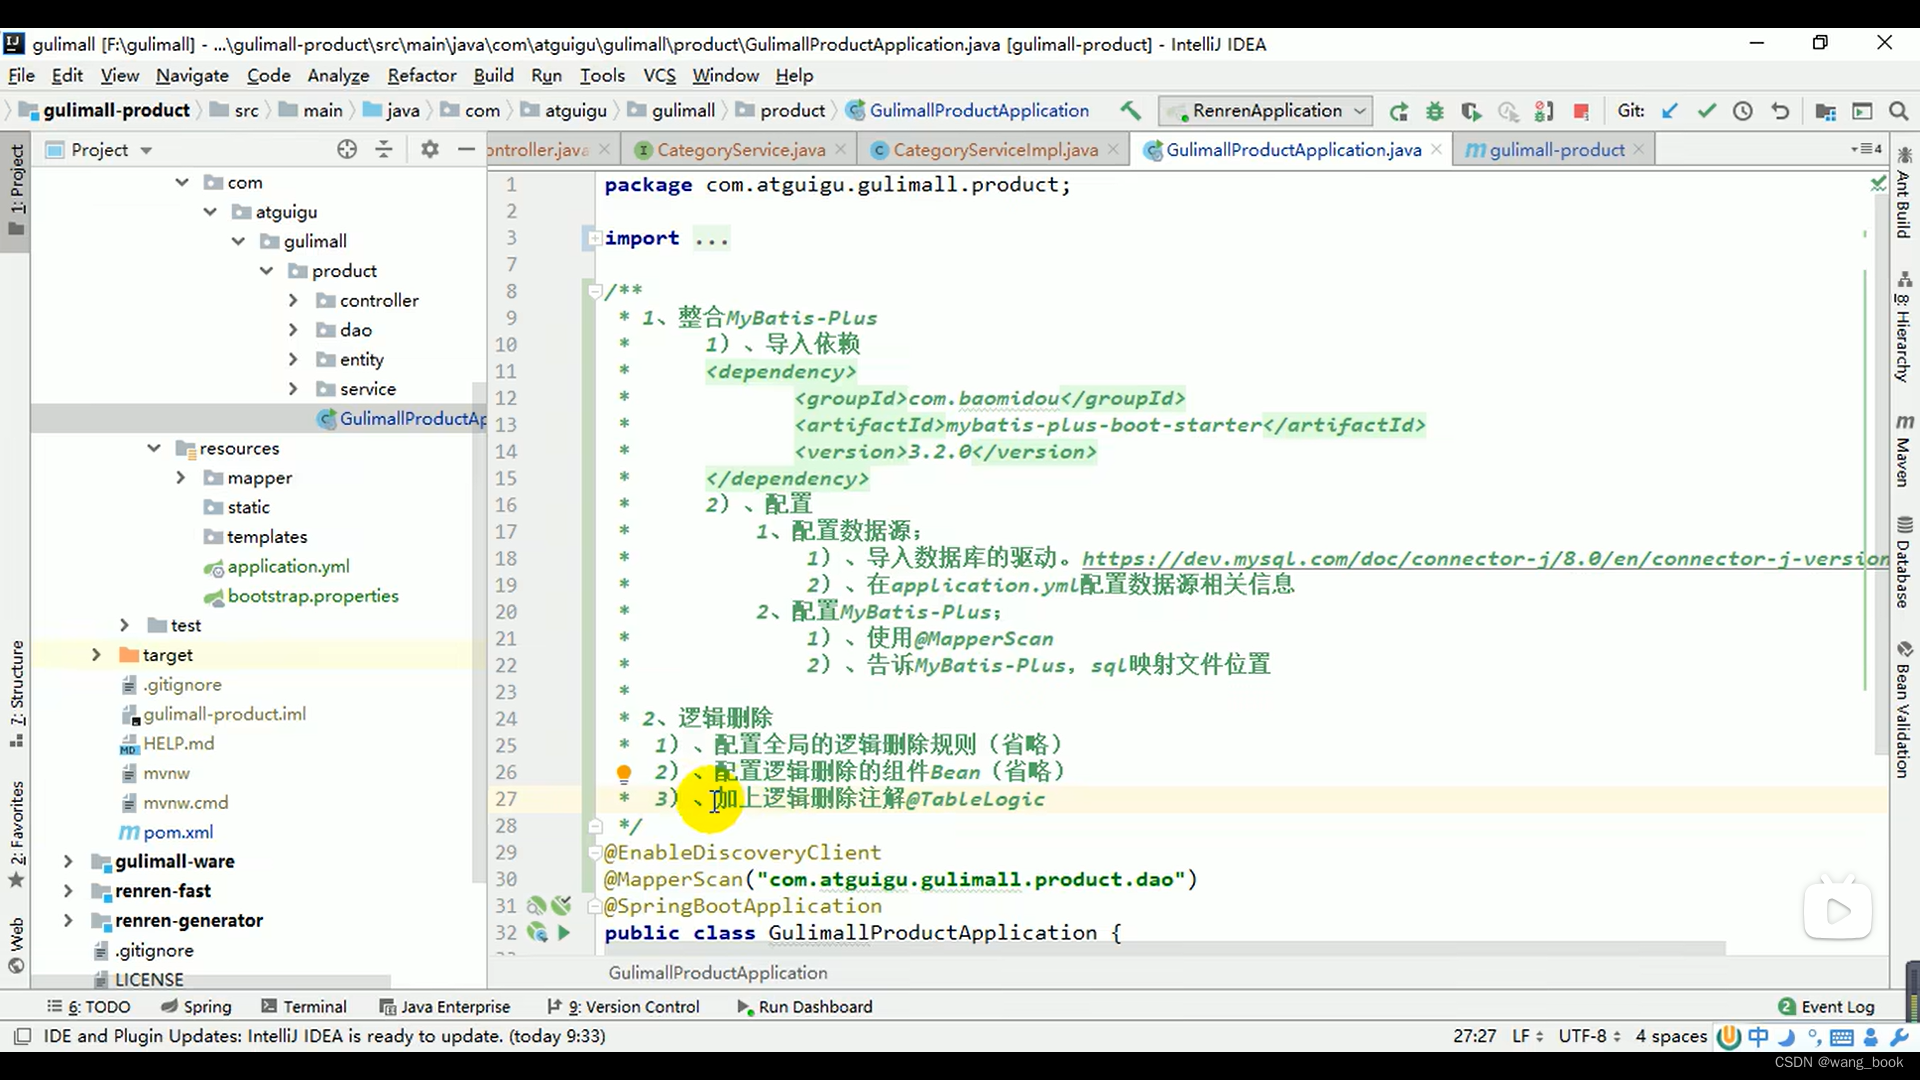Click the red Stop button icon
1920x1080 pixels.
(1581, 111)
